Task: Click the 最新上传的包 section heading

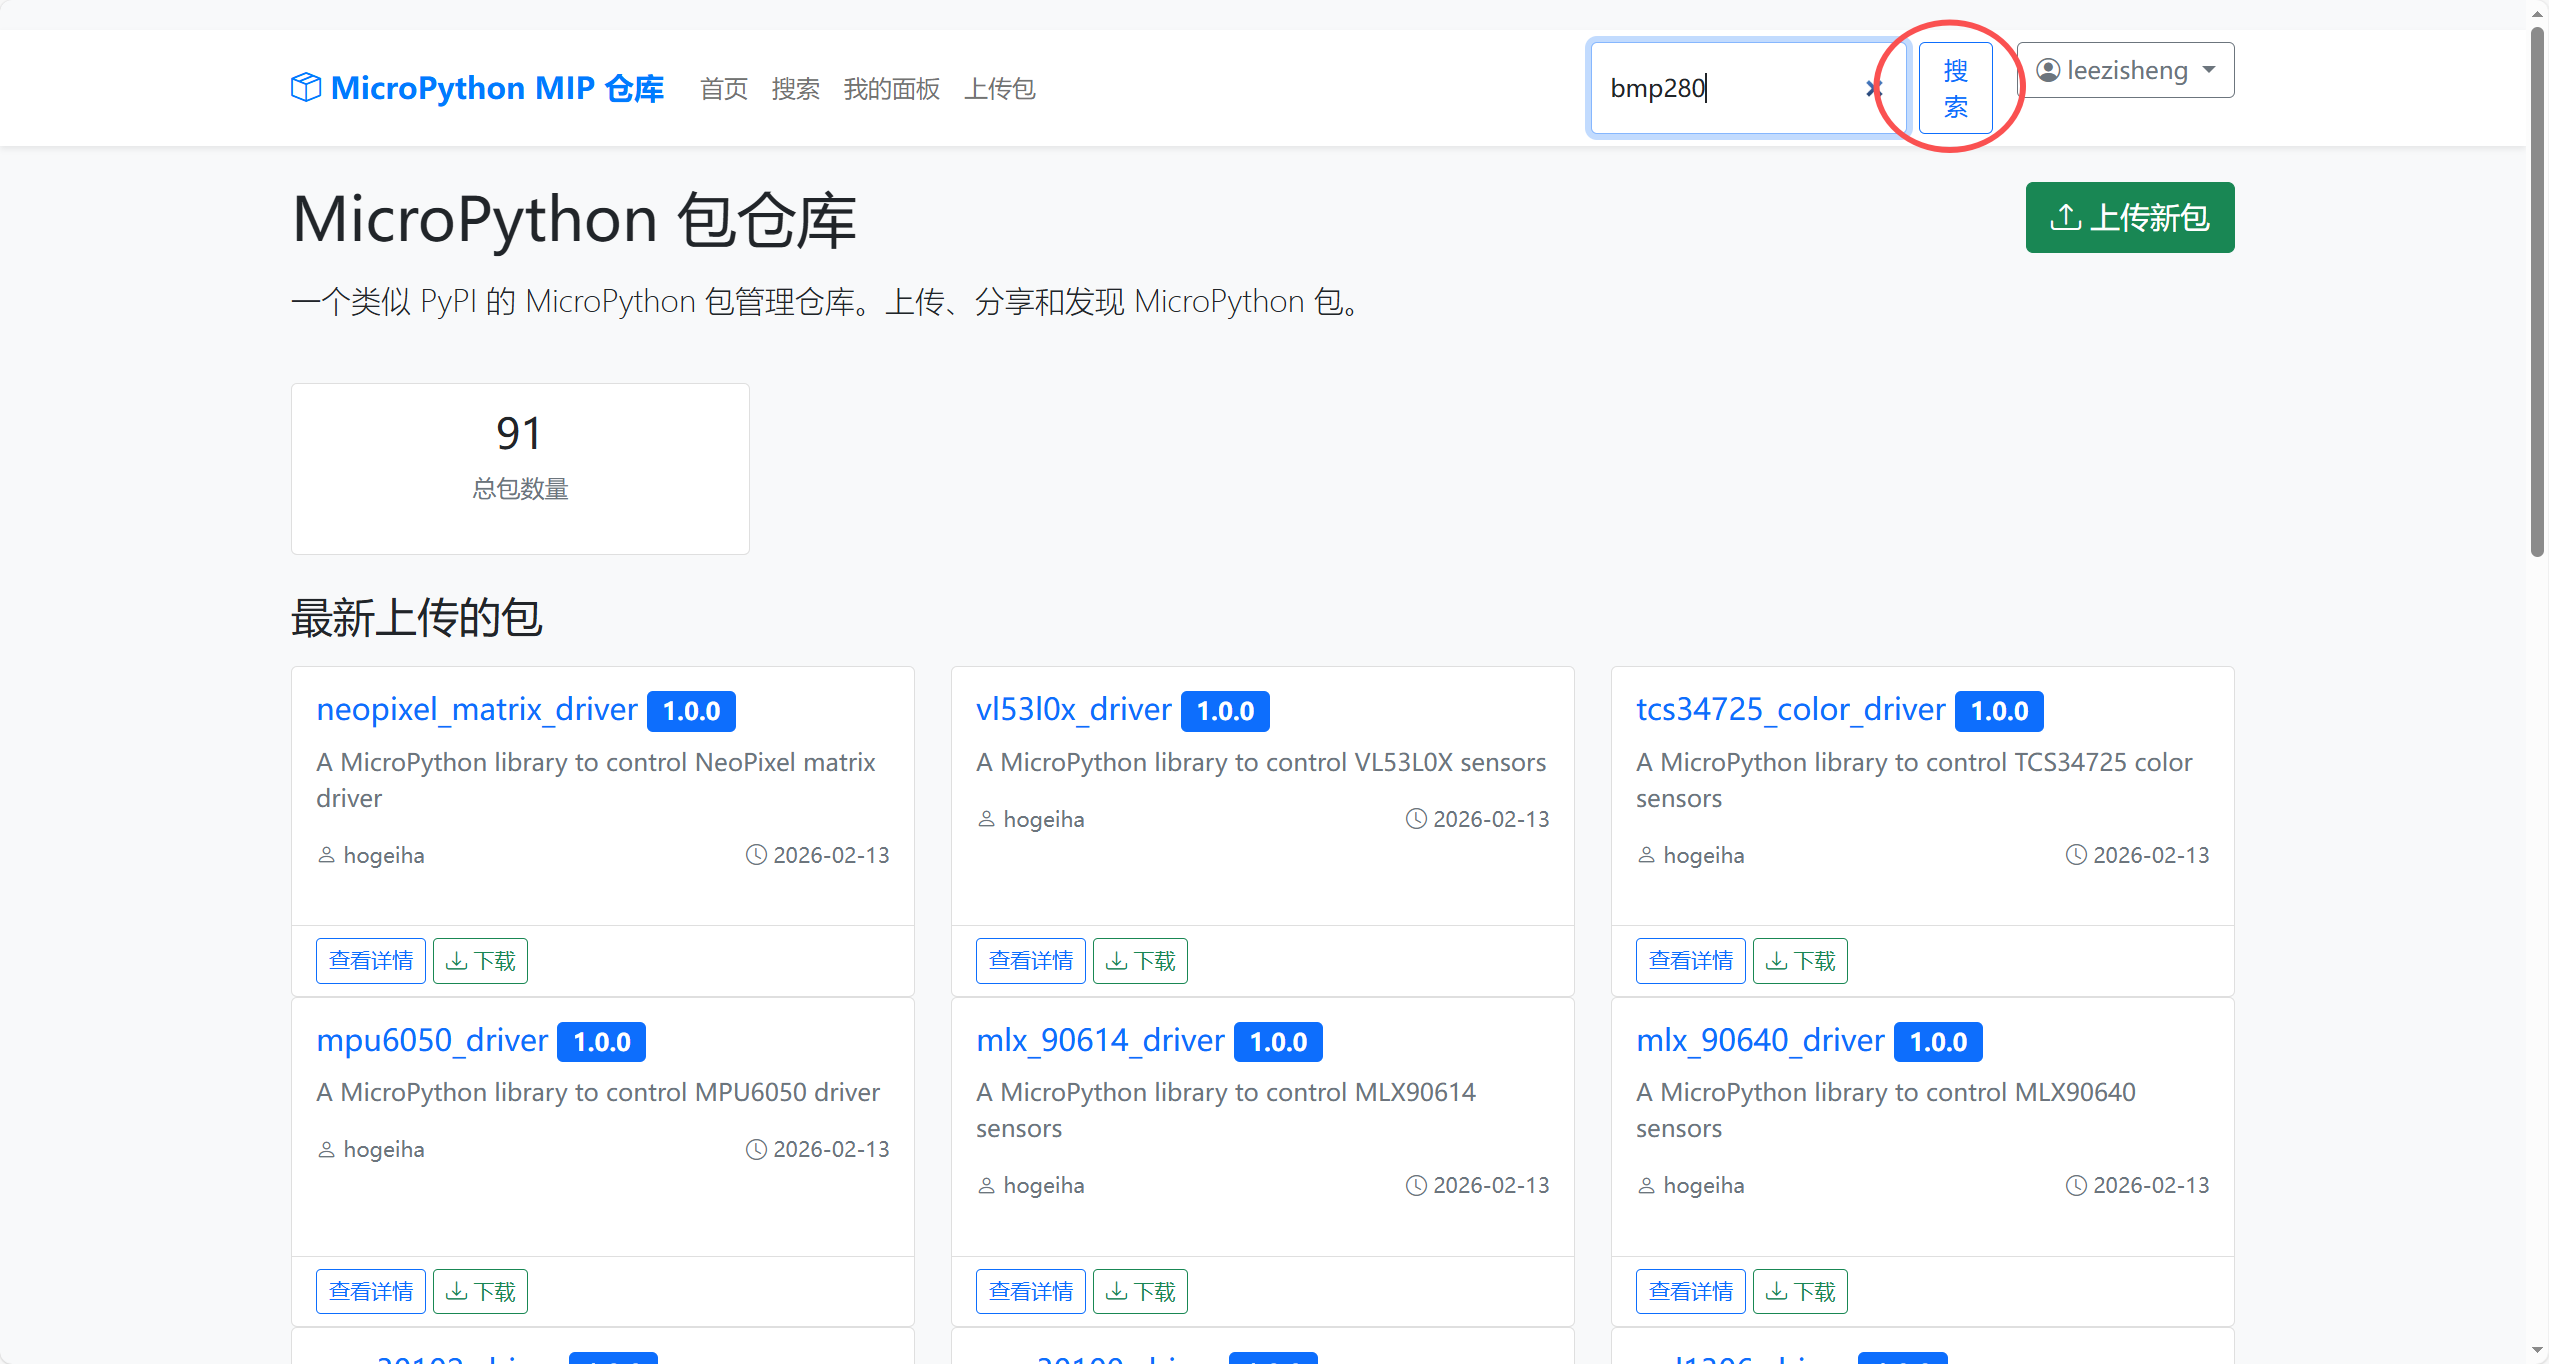Action: pyautogui.click(x=417, y=617)
